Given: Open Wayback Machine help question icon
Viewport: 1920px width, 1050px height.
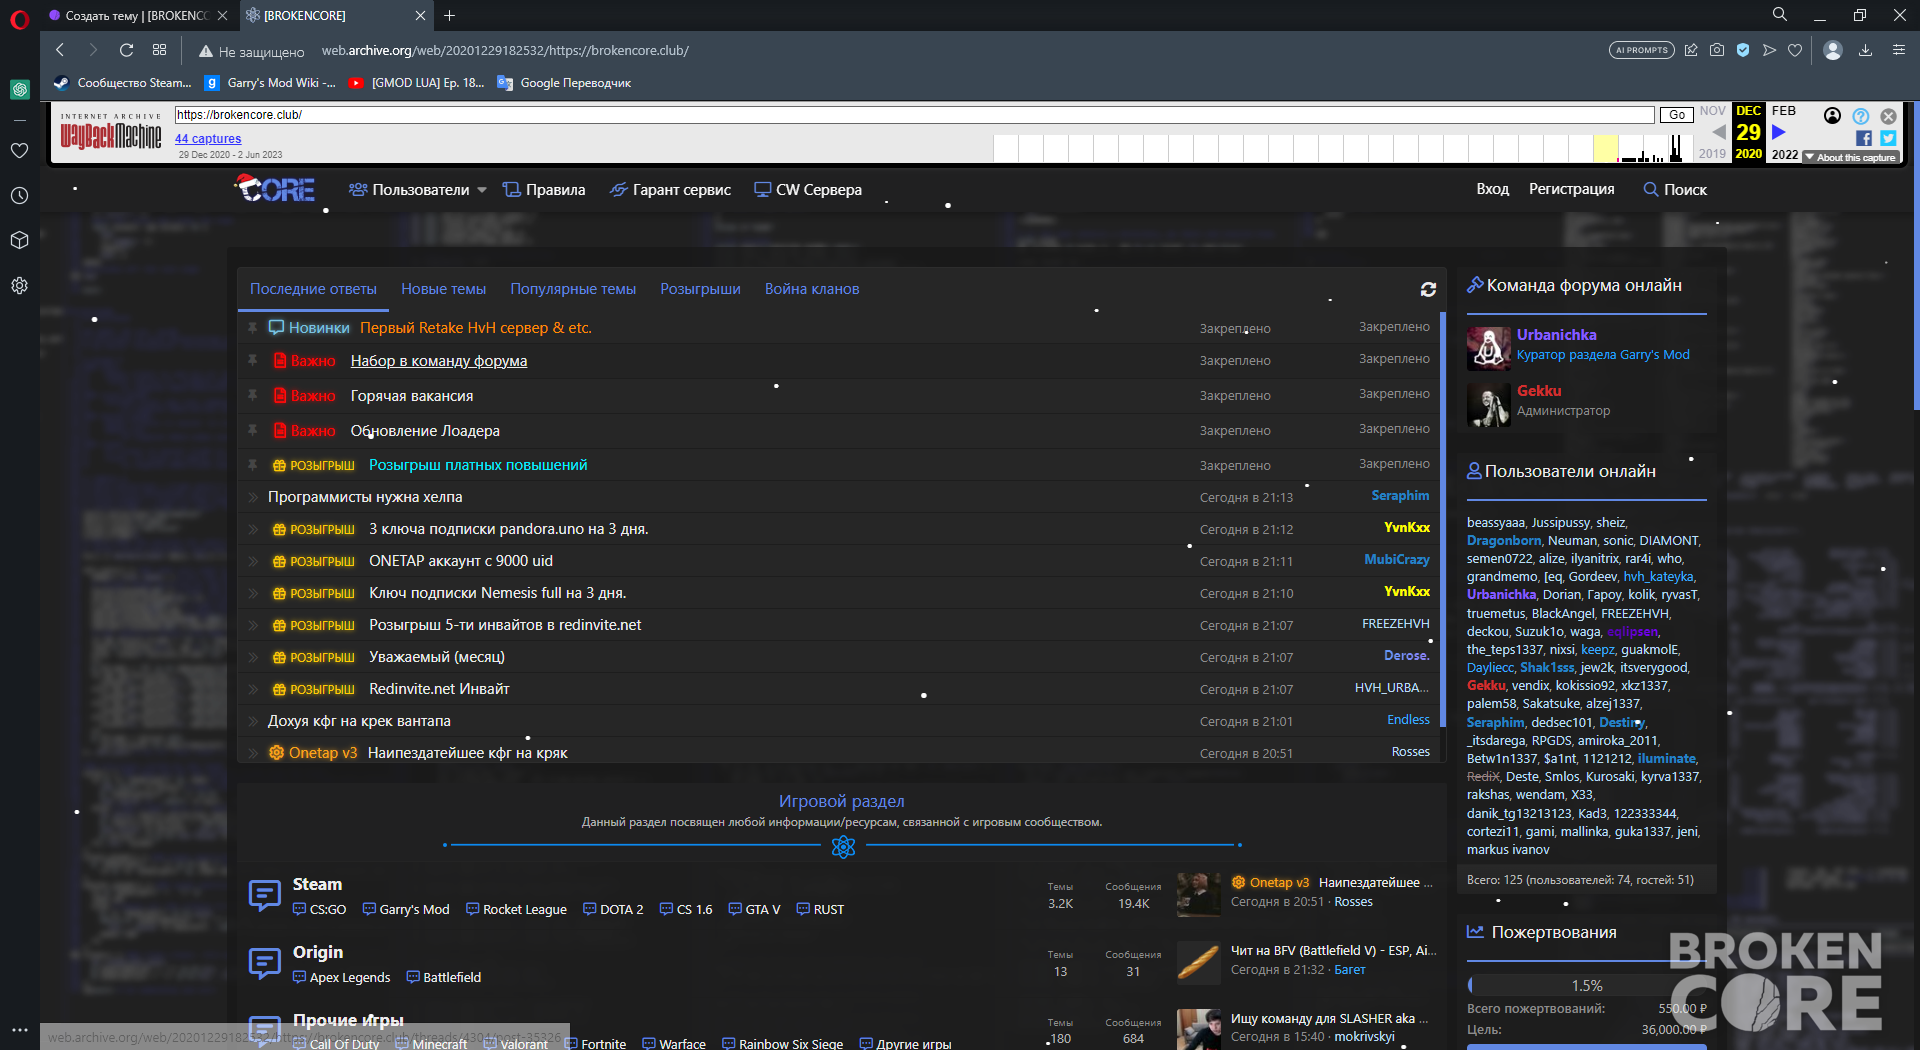Looking at the screenshot, I should (x=1861, y=116).
